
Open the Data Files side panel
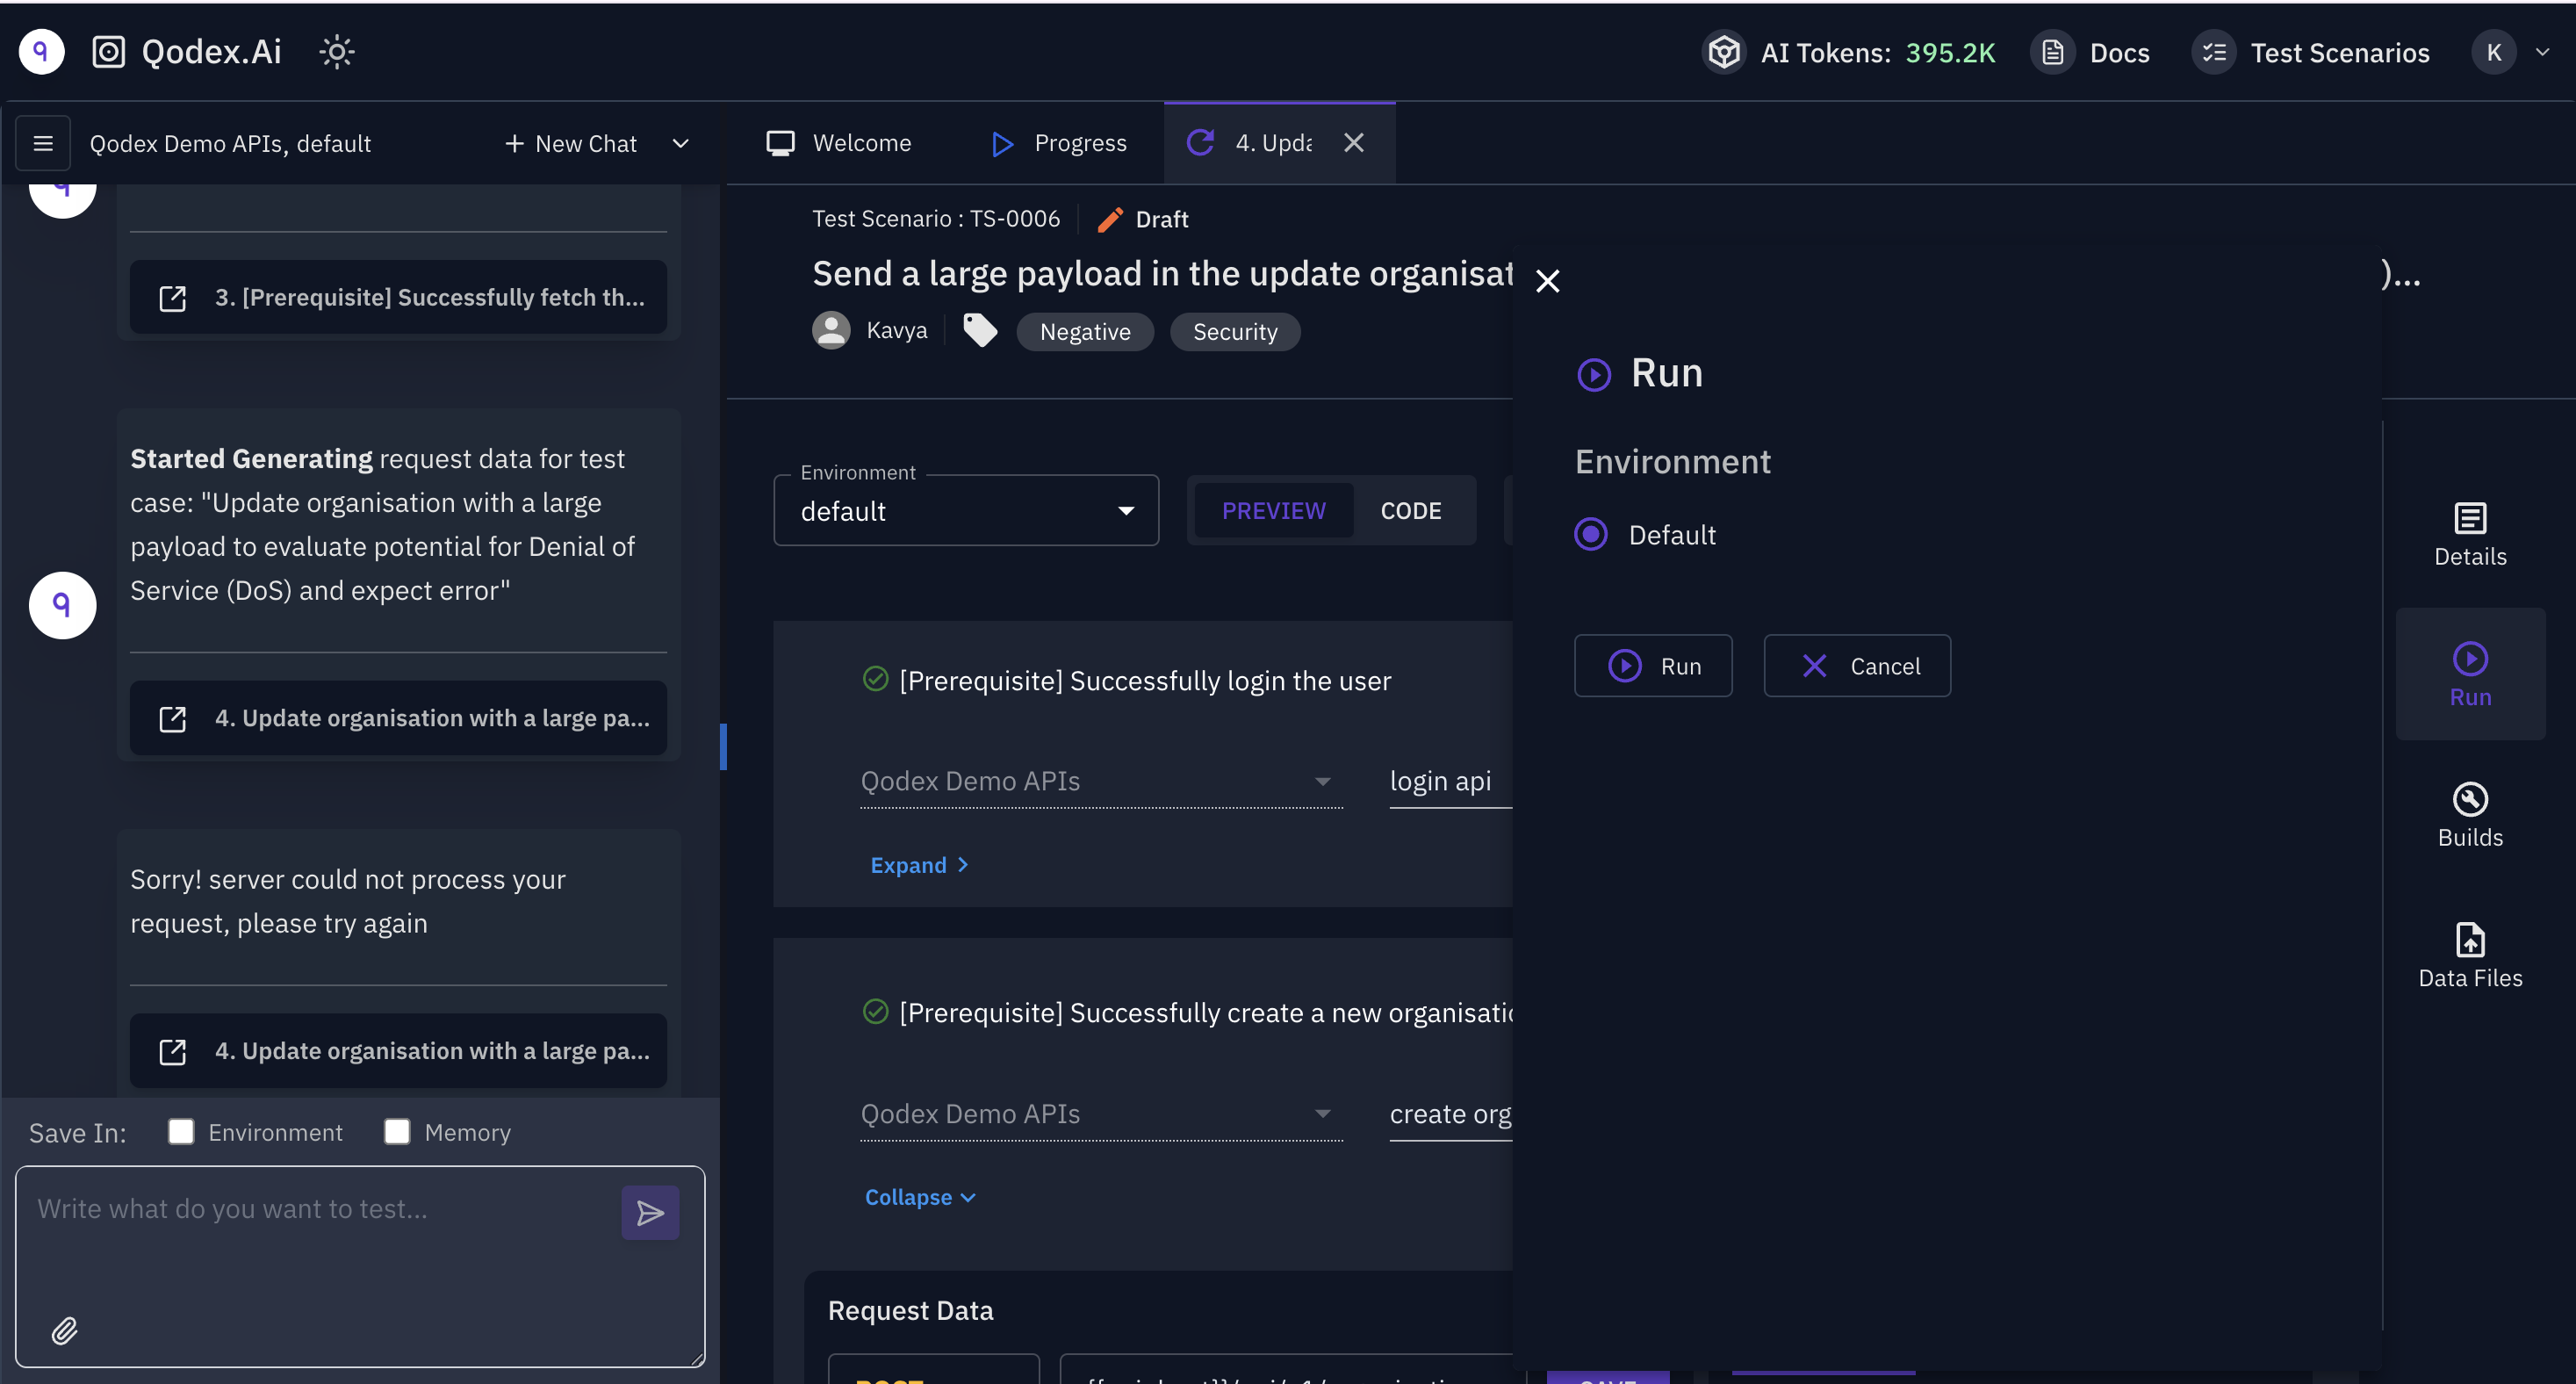click(2470, 956)
